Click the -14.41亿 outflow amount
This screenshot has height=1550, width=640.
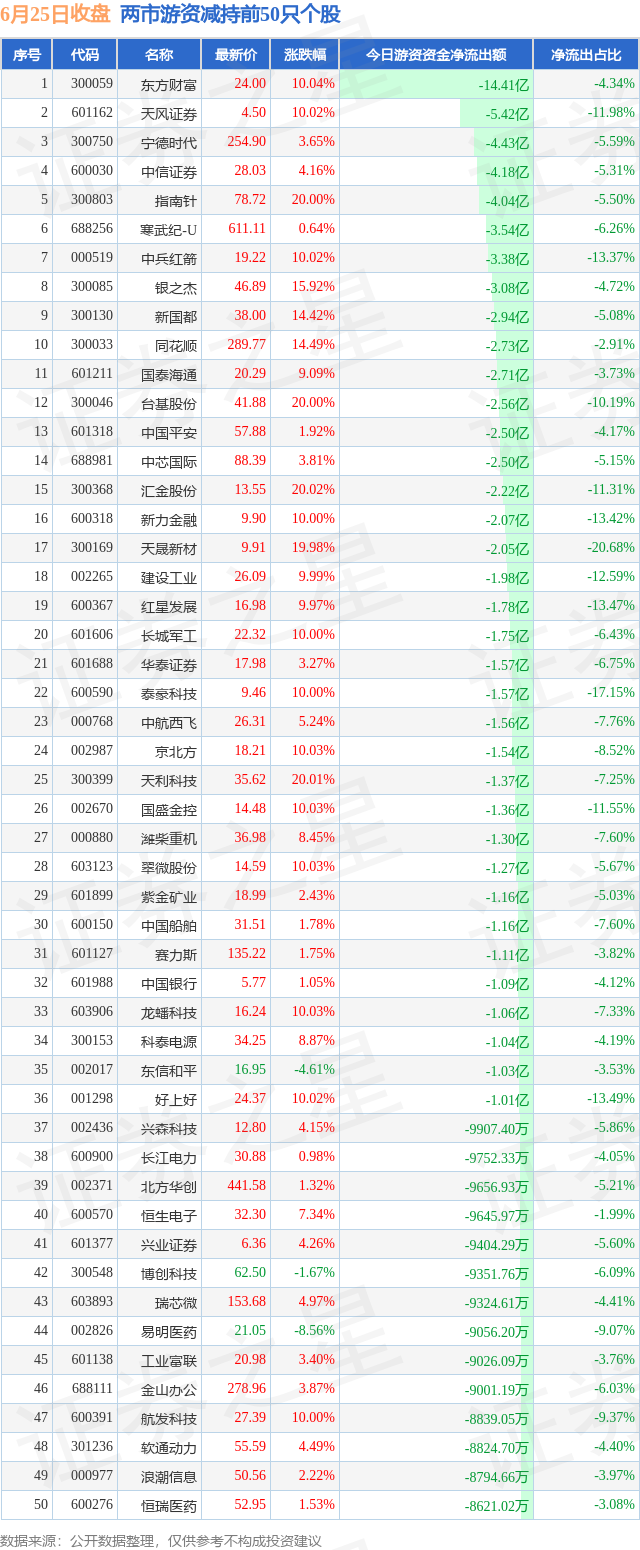pos(504,86)
